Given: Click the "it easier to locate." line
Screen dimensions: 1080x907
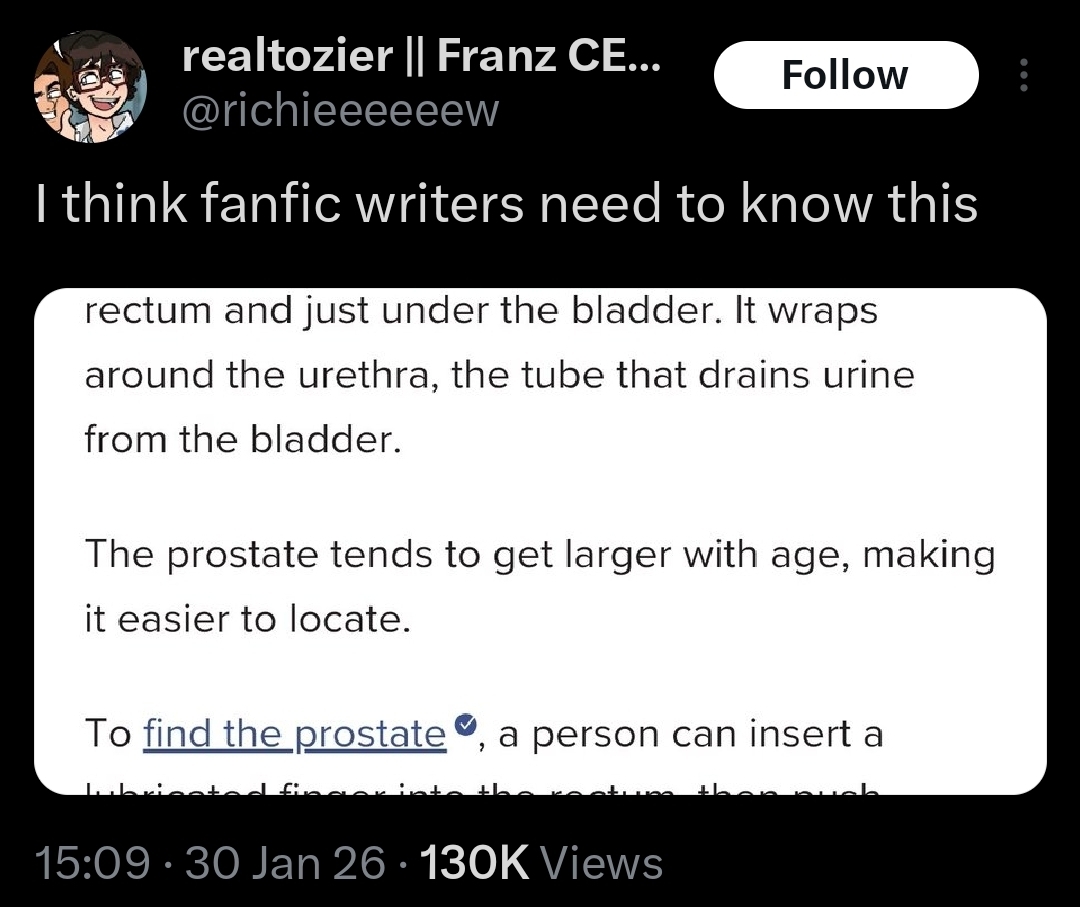Looking at the screenshot, I should click(247, 620).
